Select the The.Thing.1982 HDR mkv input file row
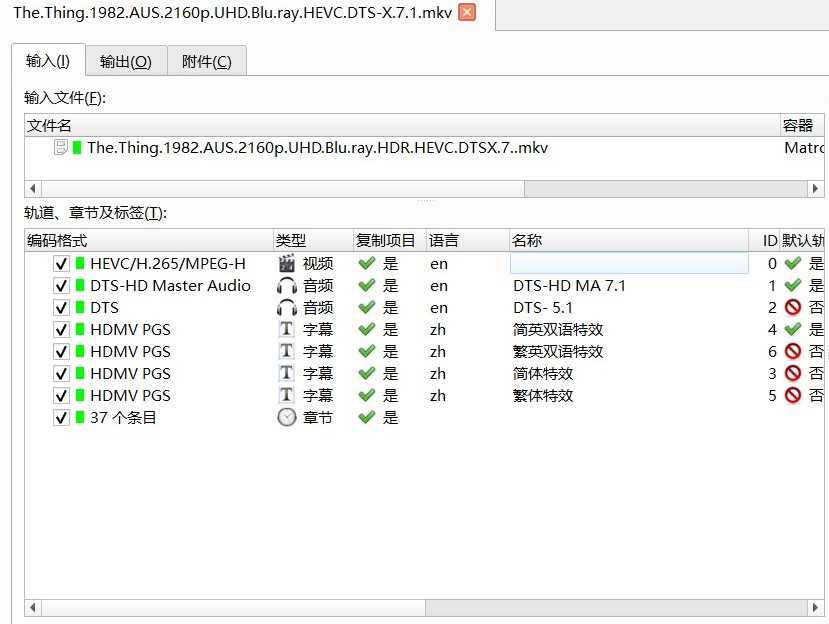This screenshot has height=624, width=829. click(424, 148)
